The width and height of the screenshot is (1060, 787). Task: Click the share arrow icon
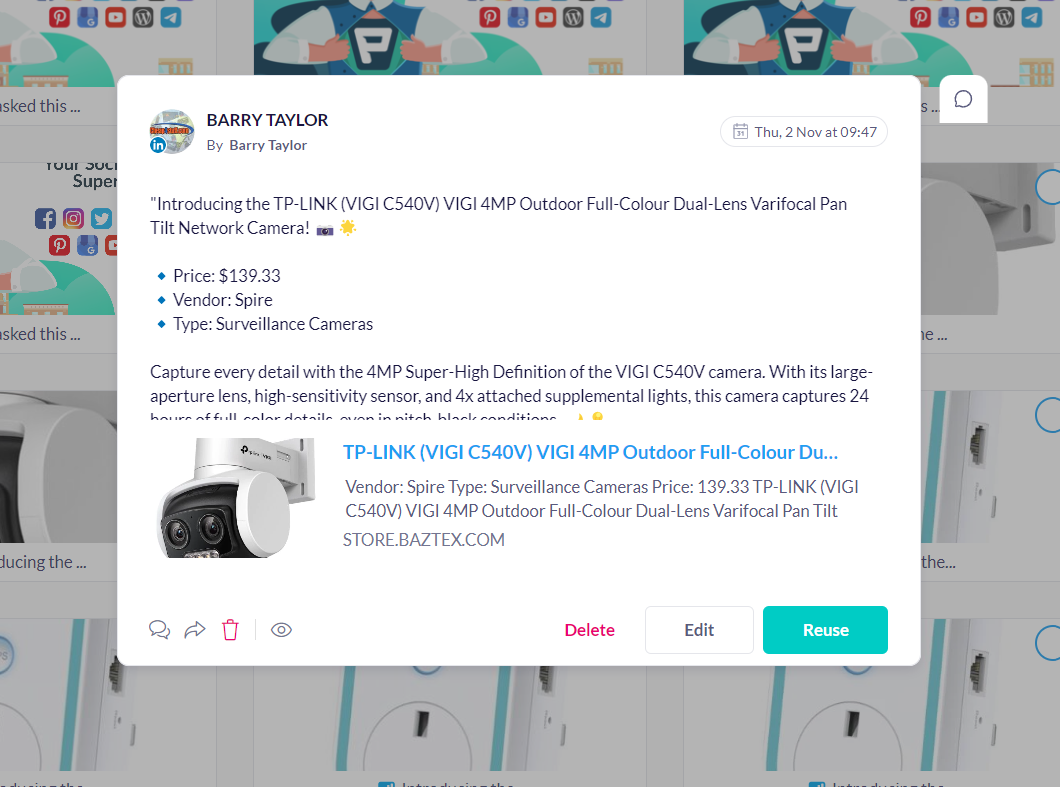(x=195, y=629)
